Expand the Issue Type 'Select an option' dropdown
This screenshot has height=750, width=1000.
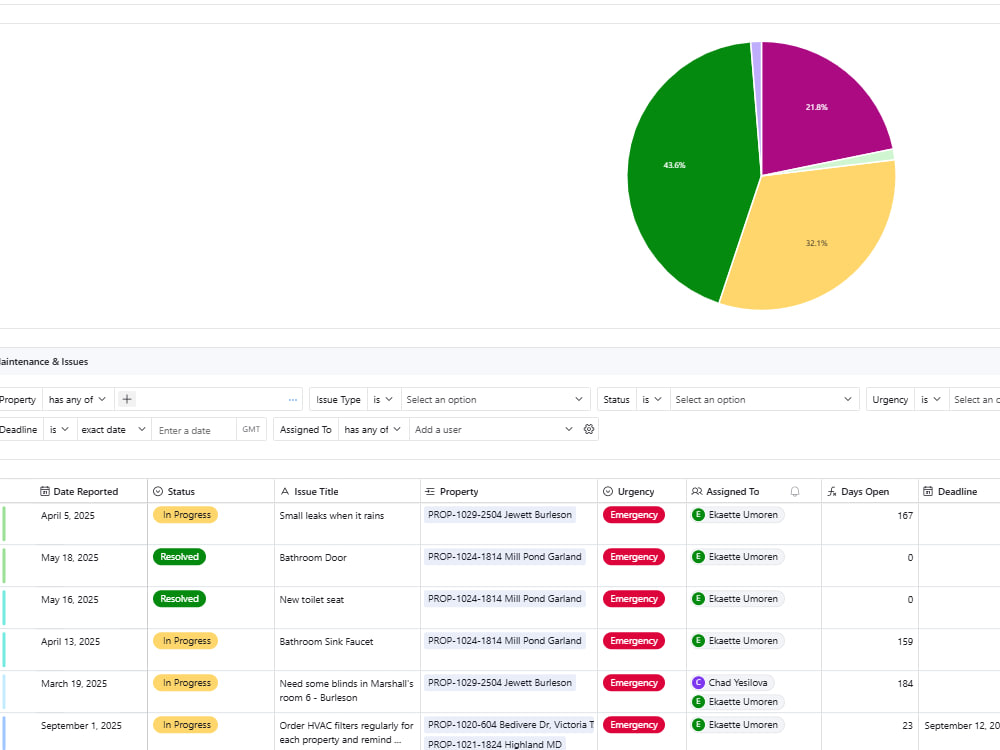click(x=495, y=399)
